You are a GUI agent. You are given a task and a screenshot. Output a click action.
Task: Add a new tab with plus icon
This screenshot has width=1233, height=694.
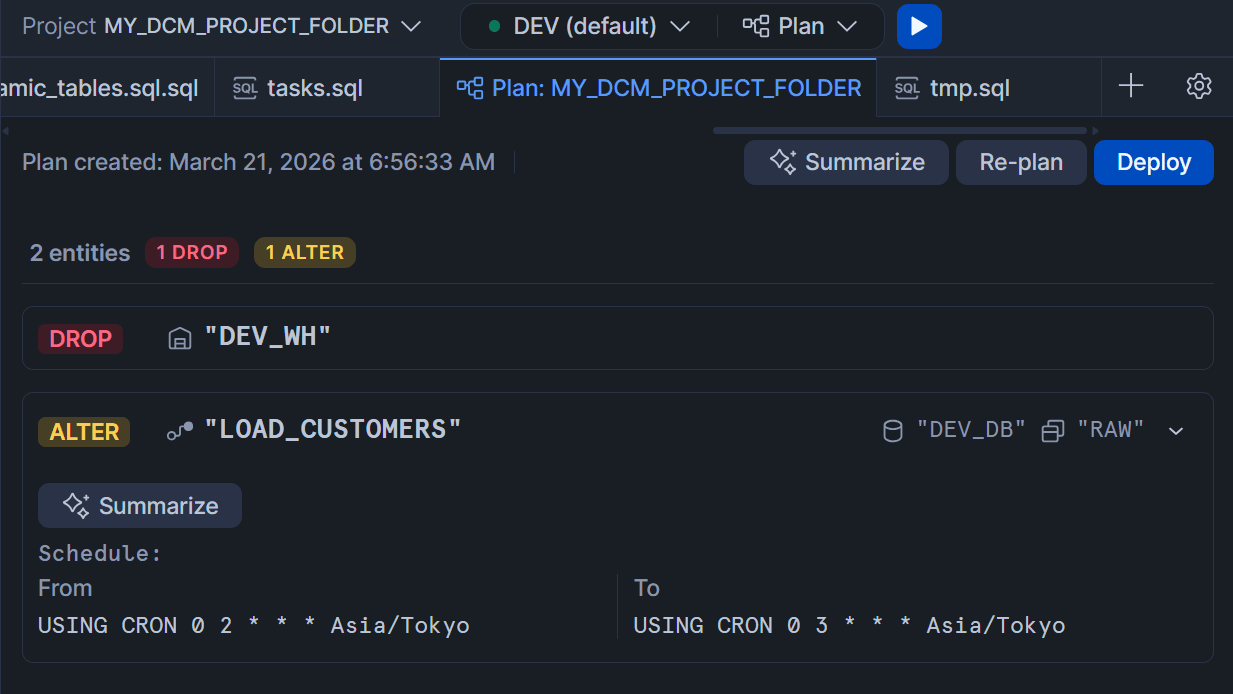tap(1130, 87)
